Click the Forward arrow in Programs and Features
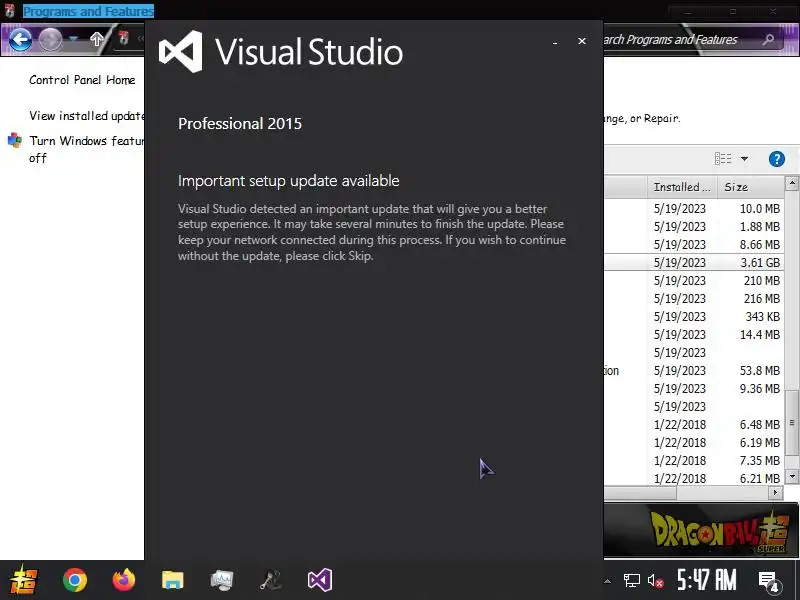Viewport: 800px width, 600px height. click(51, 40)
